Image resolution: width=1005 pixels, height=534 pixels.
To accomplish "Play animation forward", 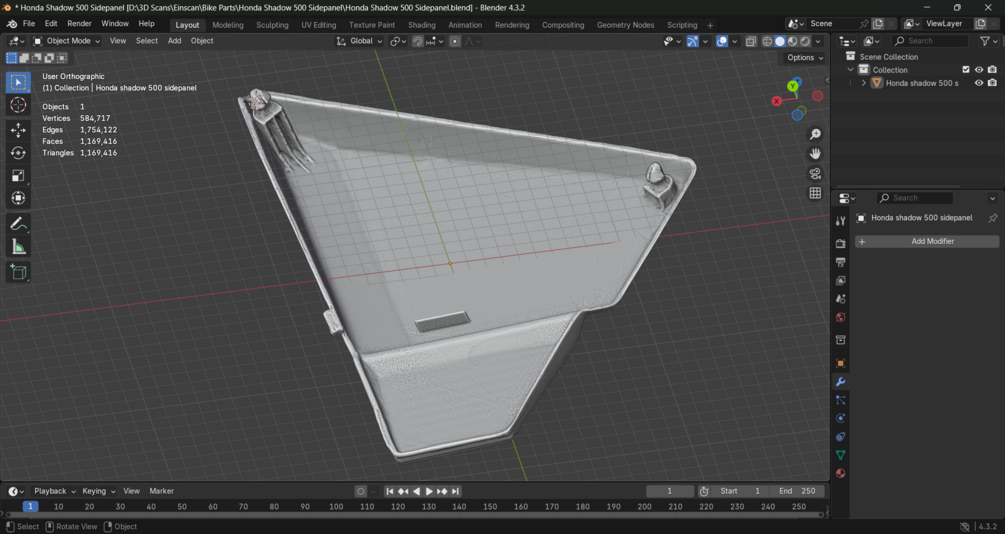I will click(x=429, y=492).
